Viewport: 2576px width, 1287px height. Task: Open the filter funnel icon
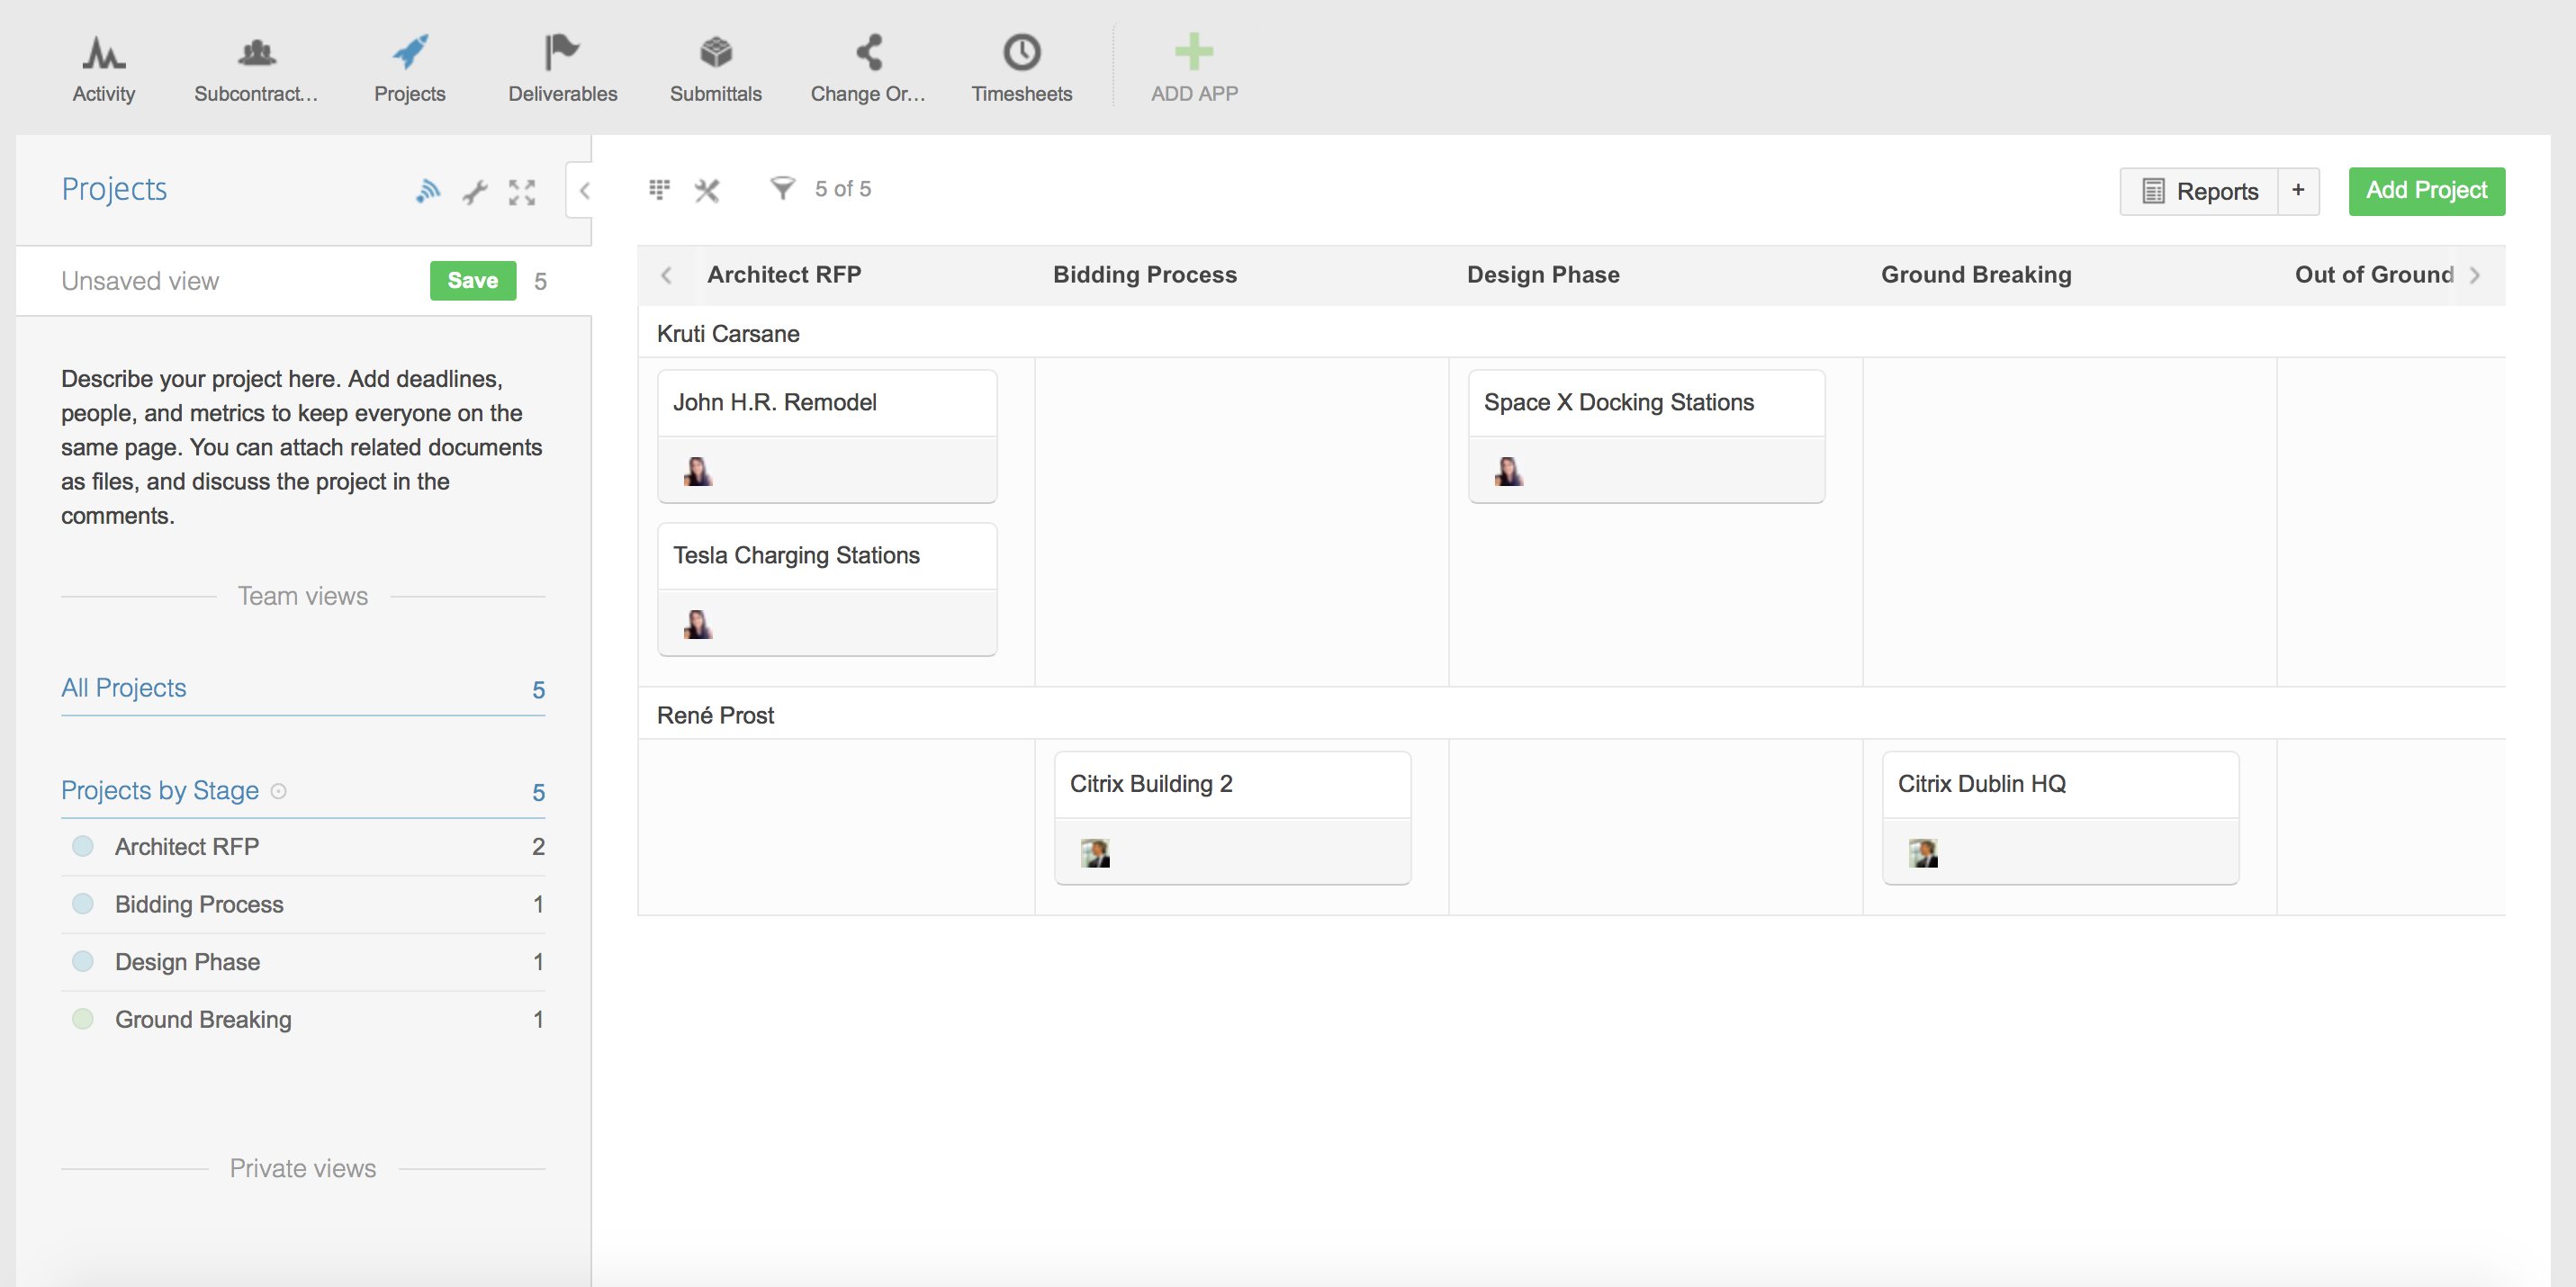[782, 188]
